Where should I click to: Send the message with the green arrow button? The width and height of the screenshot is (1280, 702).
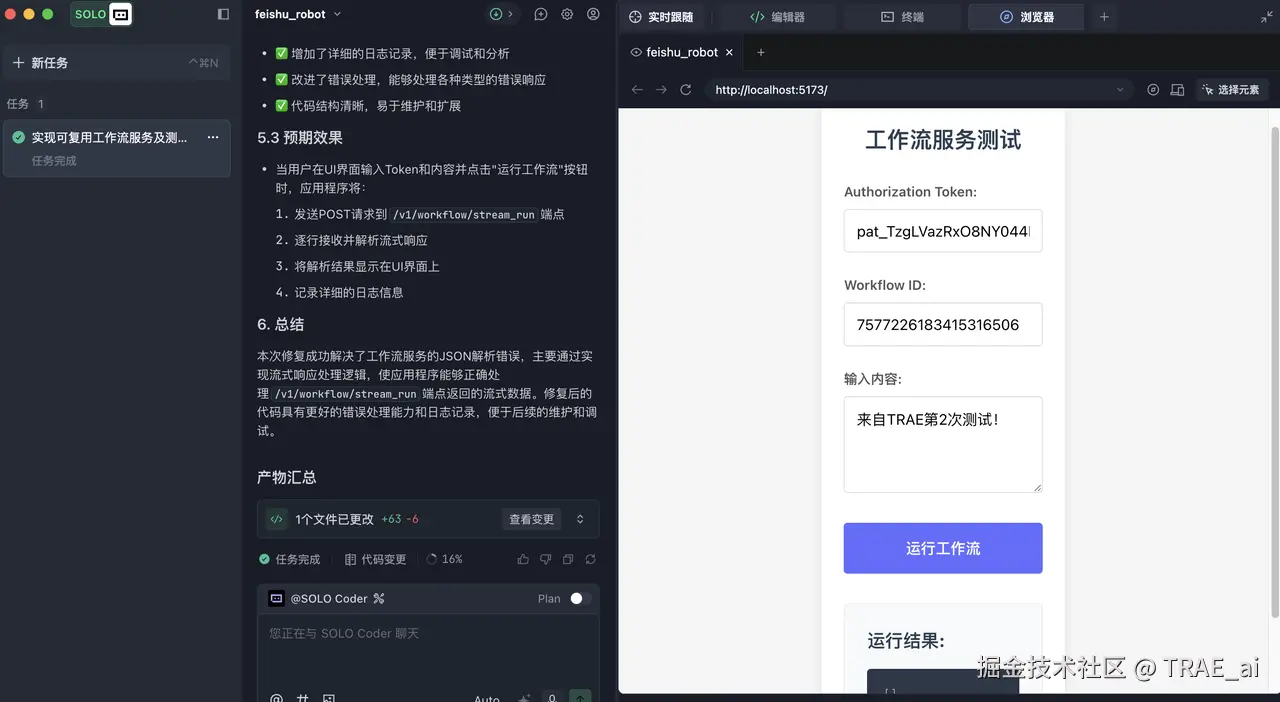click(x=580, y=697)
